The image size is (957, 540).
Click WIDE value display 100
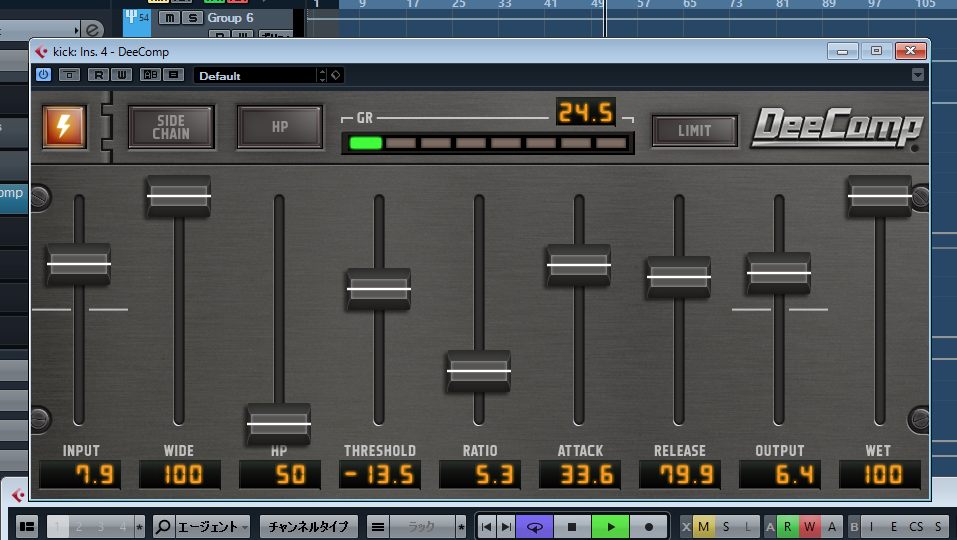tap(180, 475)
